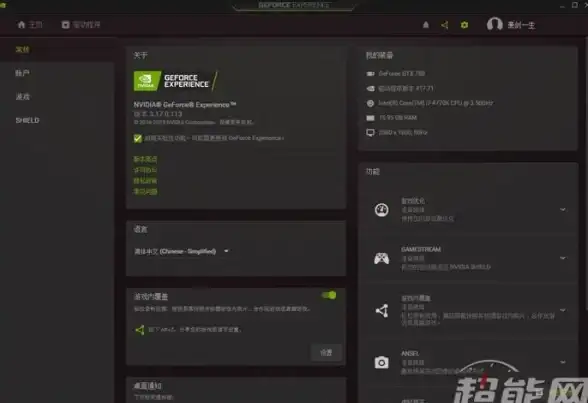
Task: Open the FAQ link in About panel
Action: pos(146,192)
